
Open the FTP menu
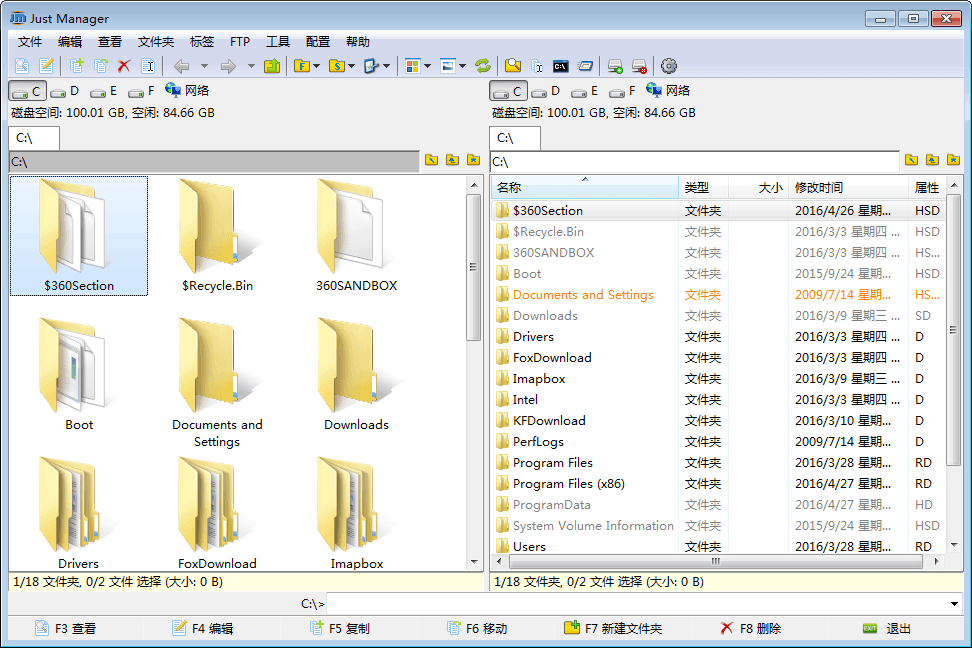pos(239,42)
